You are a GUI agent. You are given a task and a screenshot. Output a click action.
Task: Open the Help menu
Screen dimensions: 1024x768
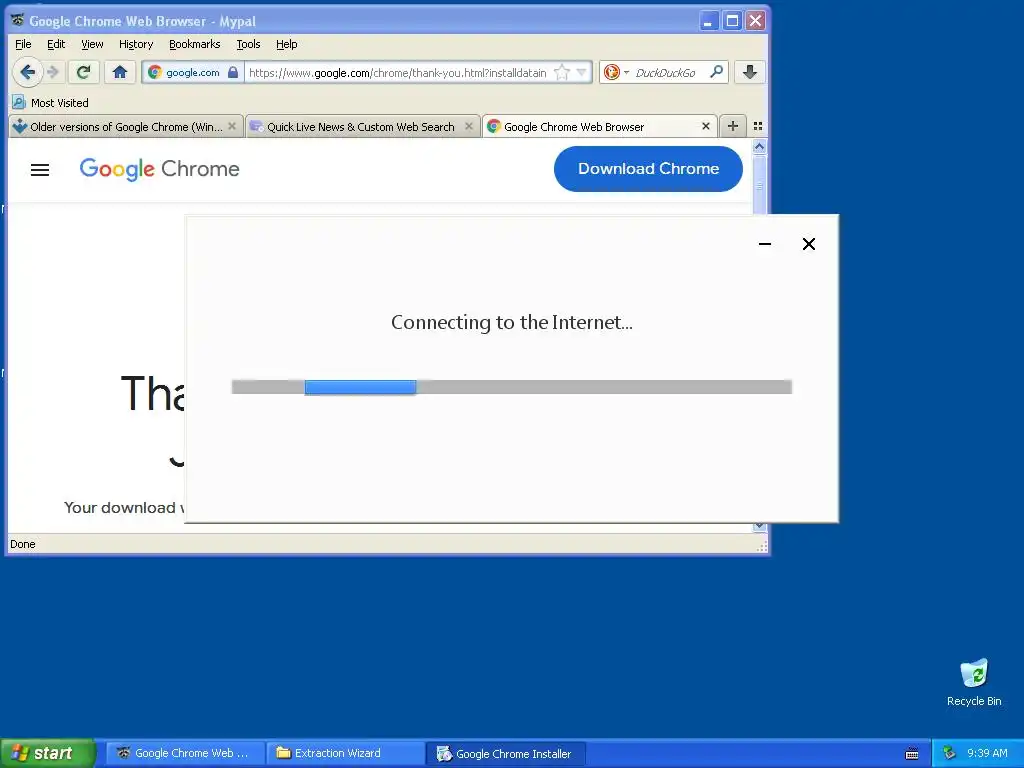[x=287, y=44]
